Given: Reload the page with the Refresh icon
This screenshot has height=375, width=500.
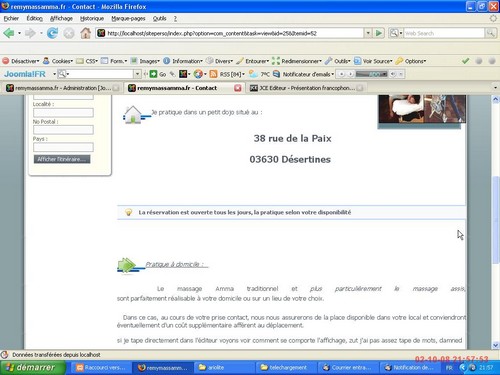Looking at the screenshot, I should [x=52, y=33].
